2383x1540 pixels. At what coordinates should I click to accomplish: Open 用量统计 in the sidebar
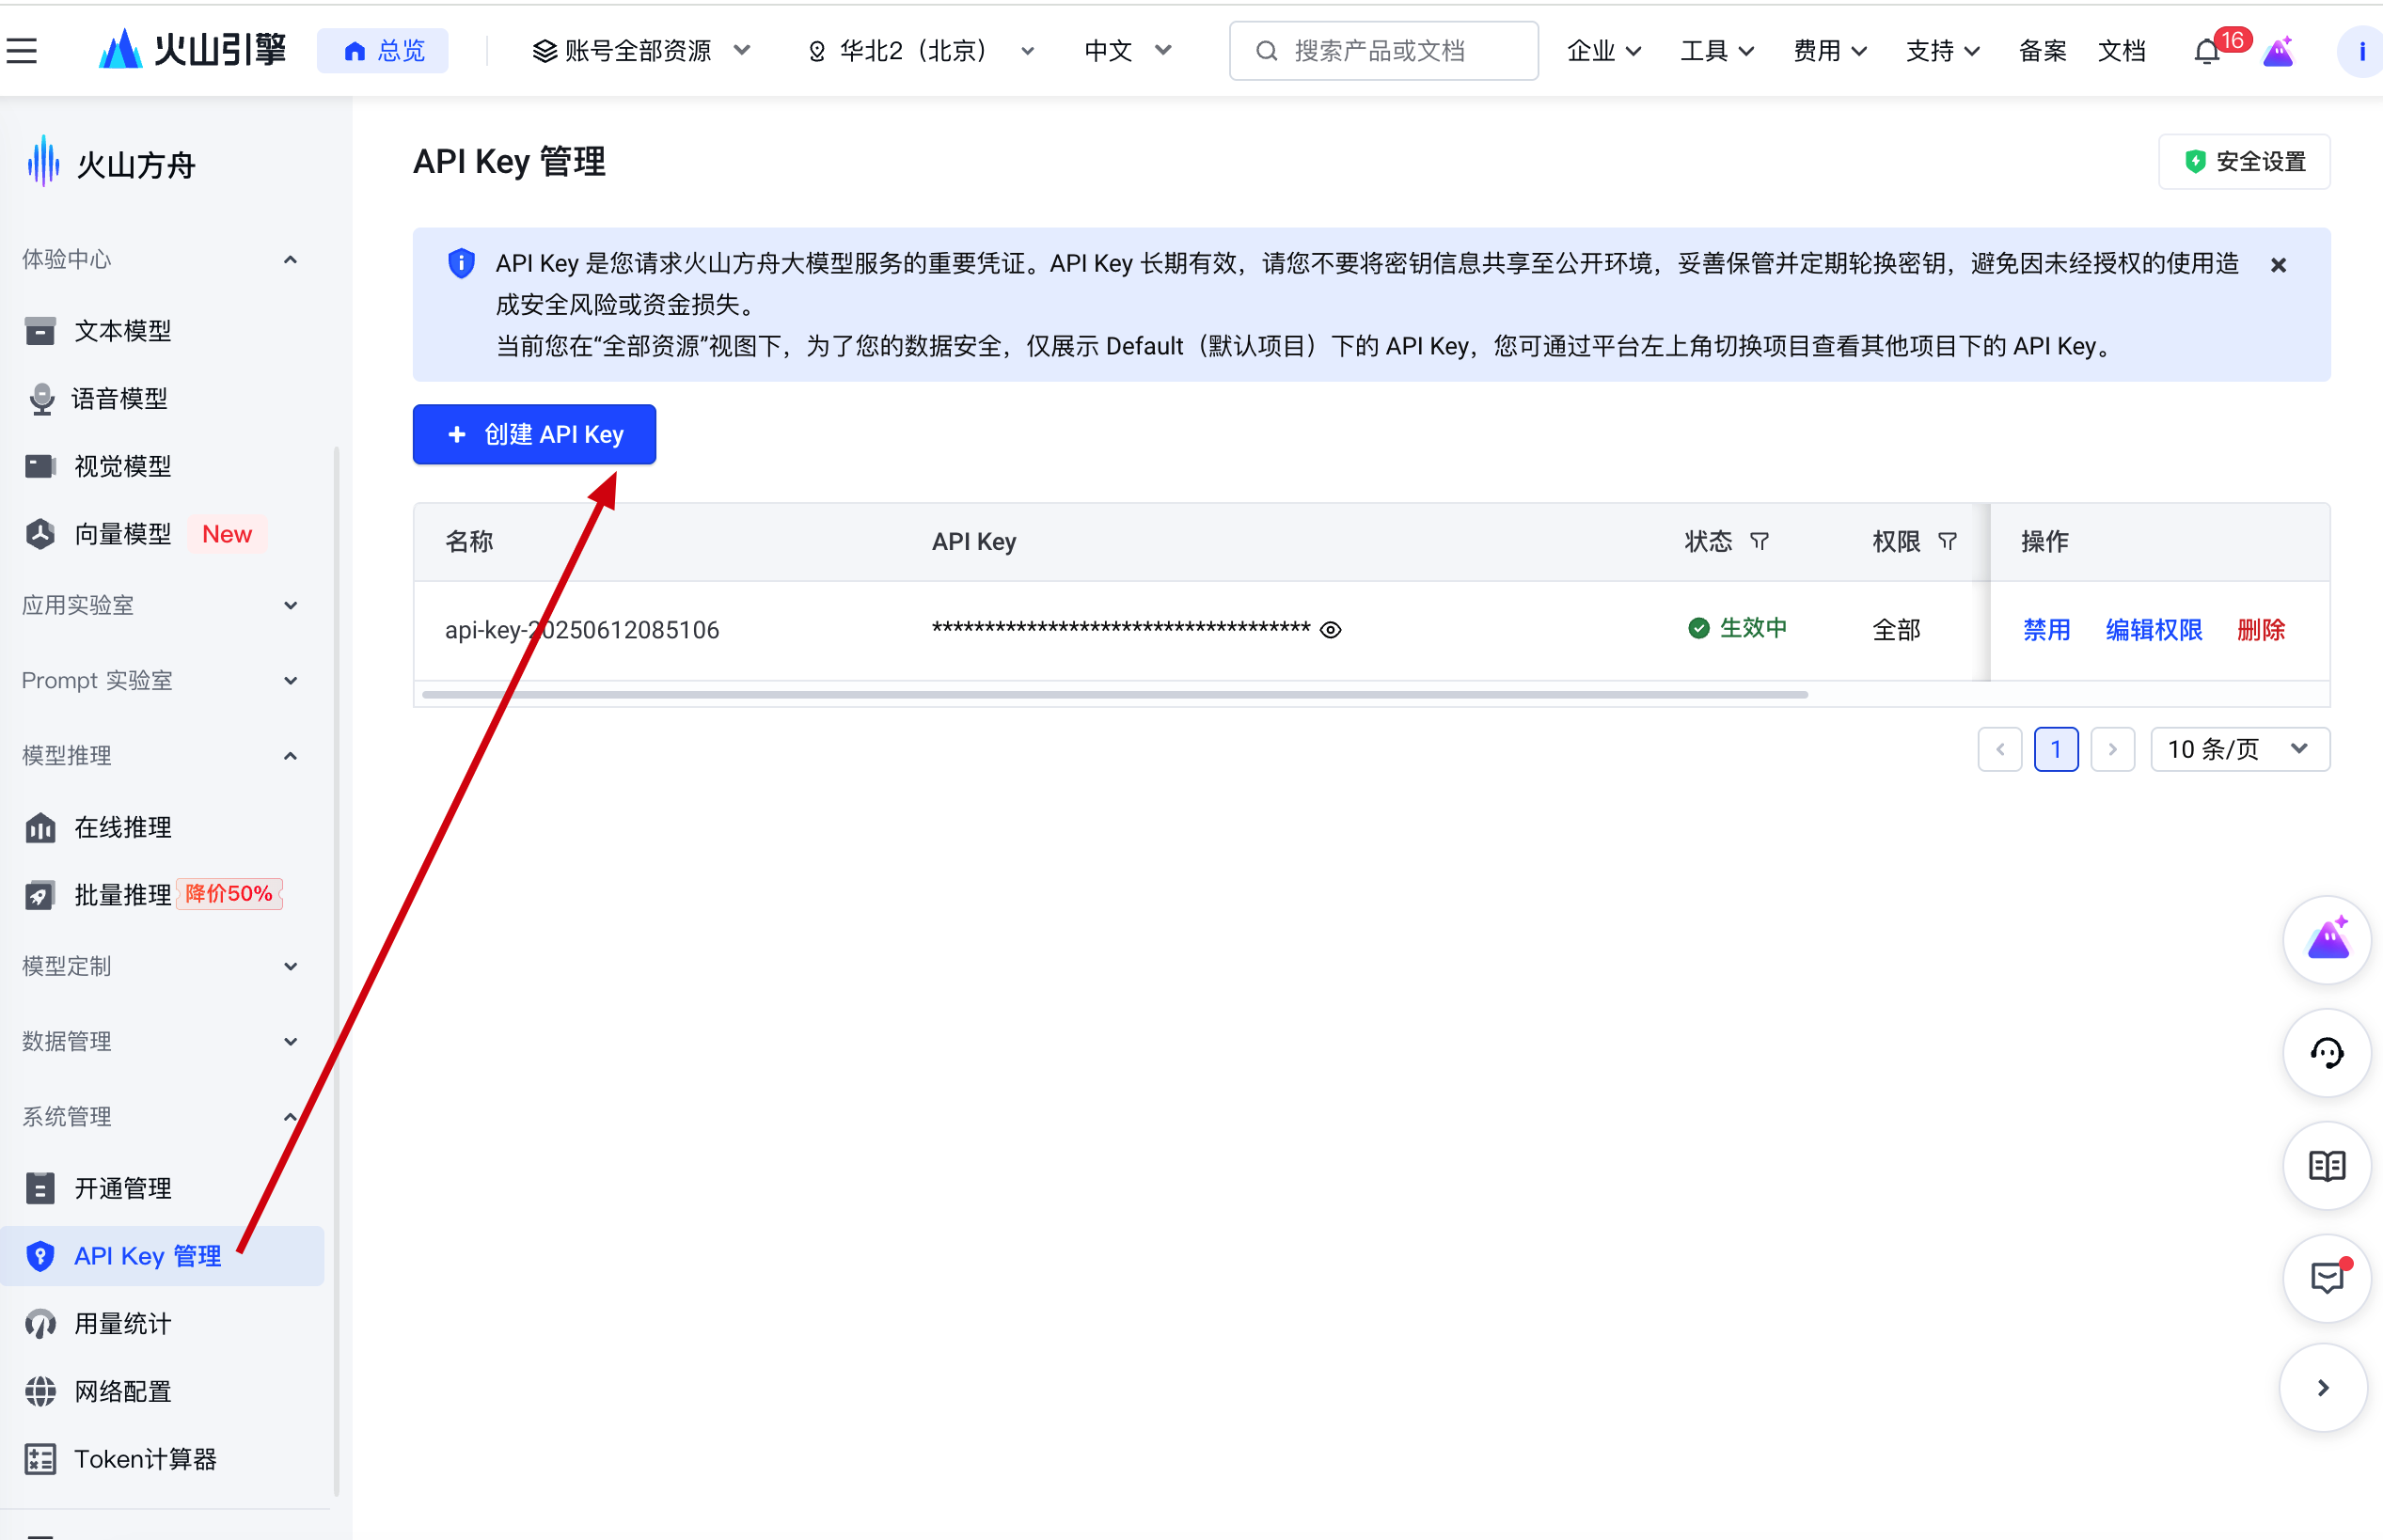click(122, 1323)
